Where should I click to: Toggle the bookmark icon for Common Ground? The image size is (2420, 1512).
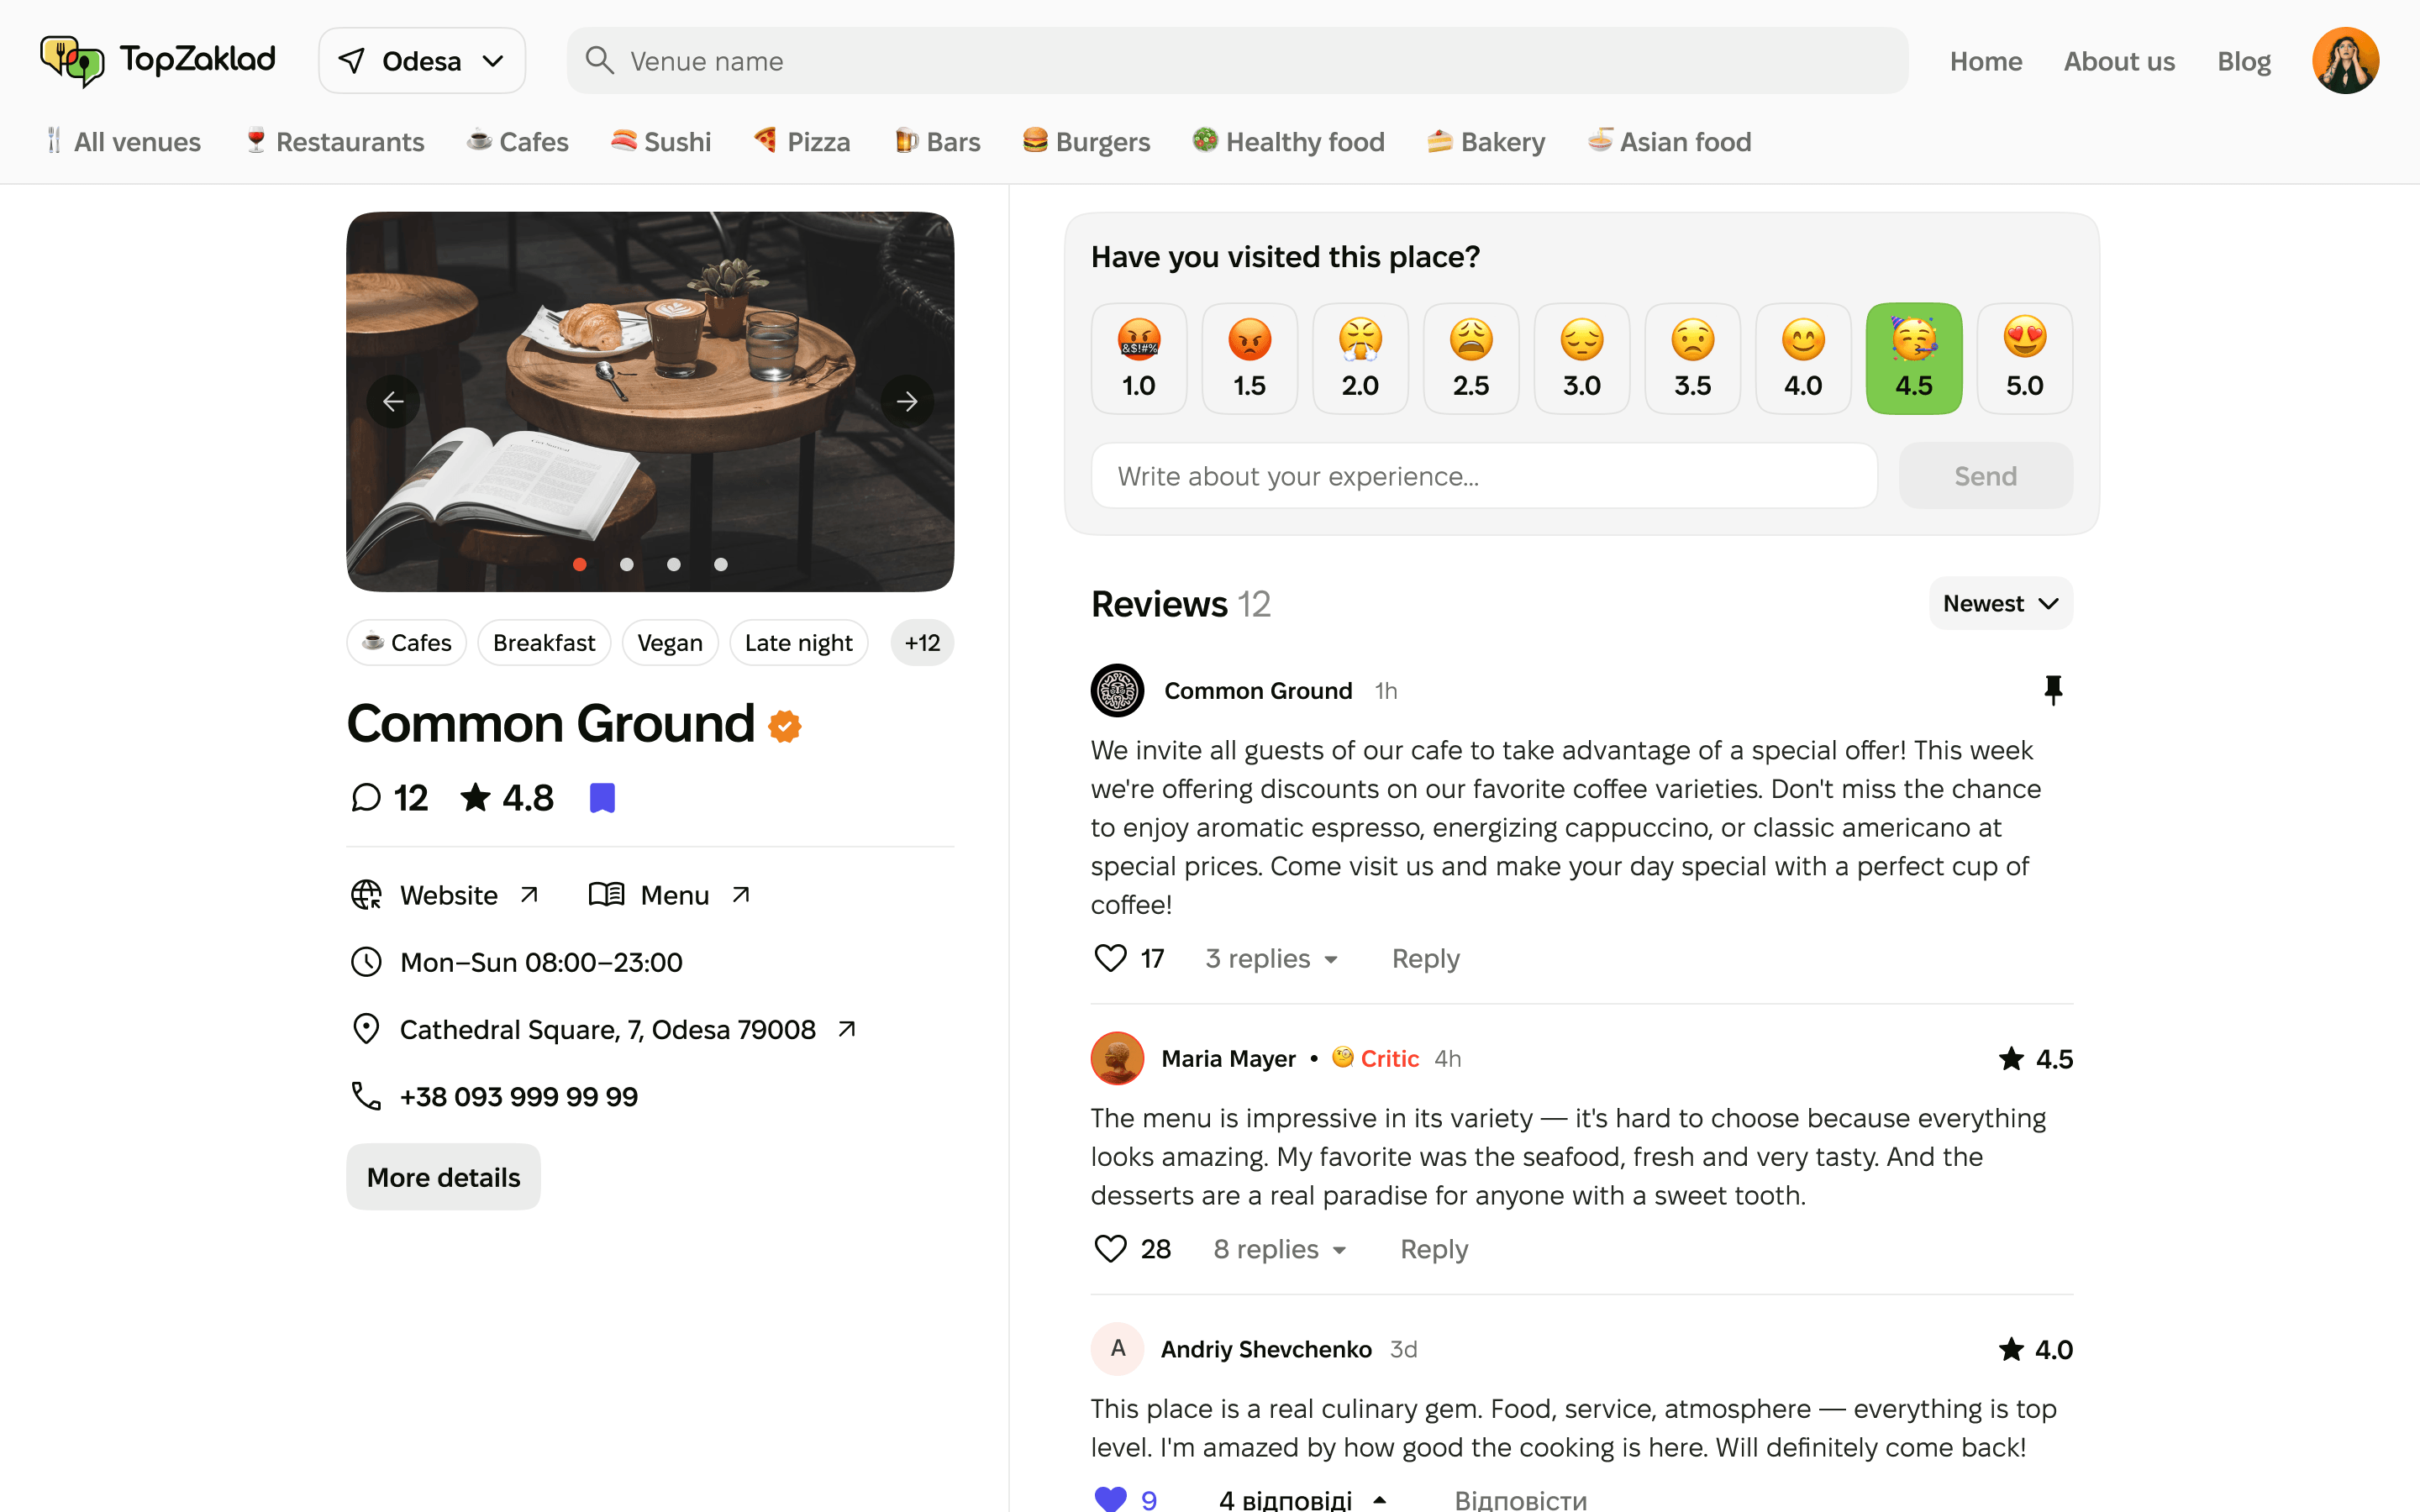pos(602,798)
